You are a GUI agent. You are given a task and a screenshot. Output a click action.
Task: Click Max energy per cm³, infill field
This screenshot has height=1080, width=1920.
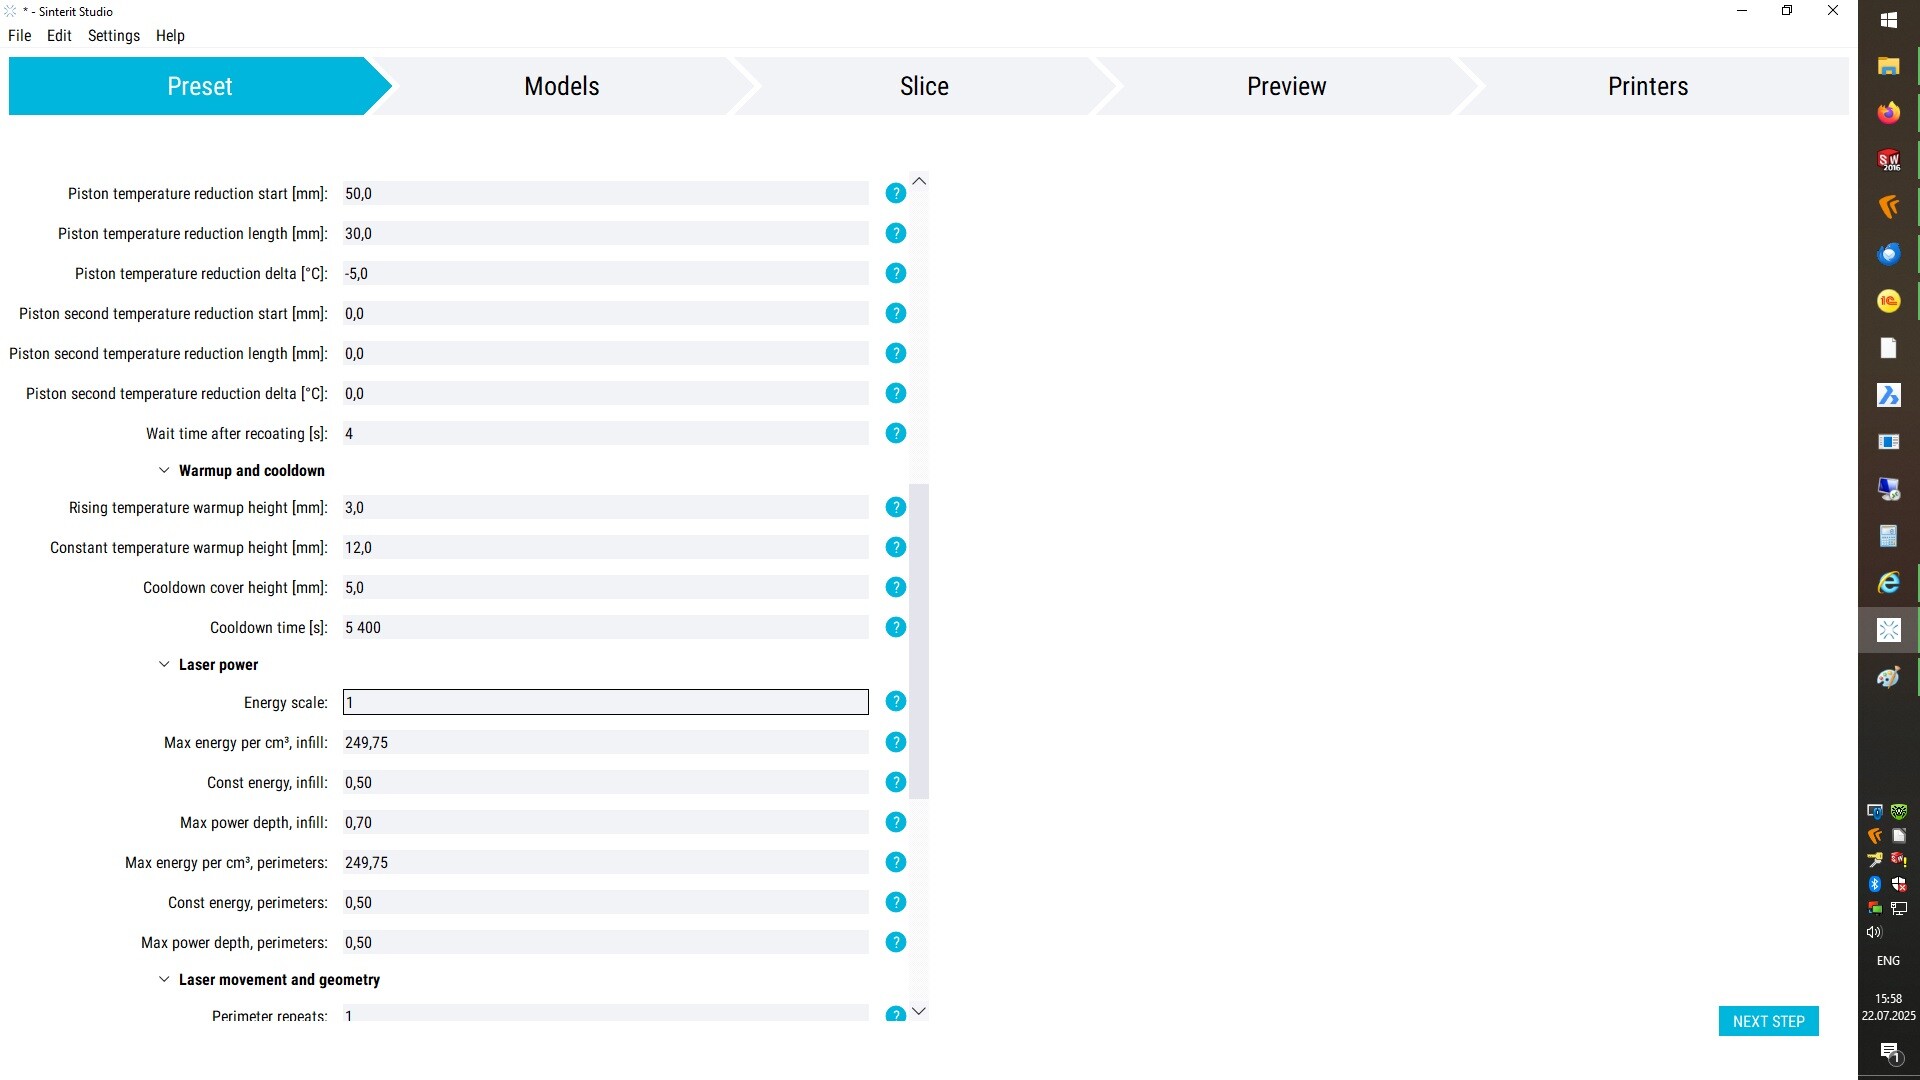(605, 742)
